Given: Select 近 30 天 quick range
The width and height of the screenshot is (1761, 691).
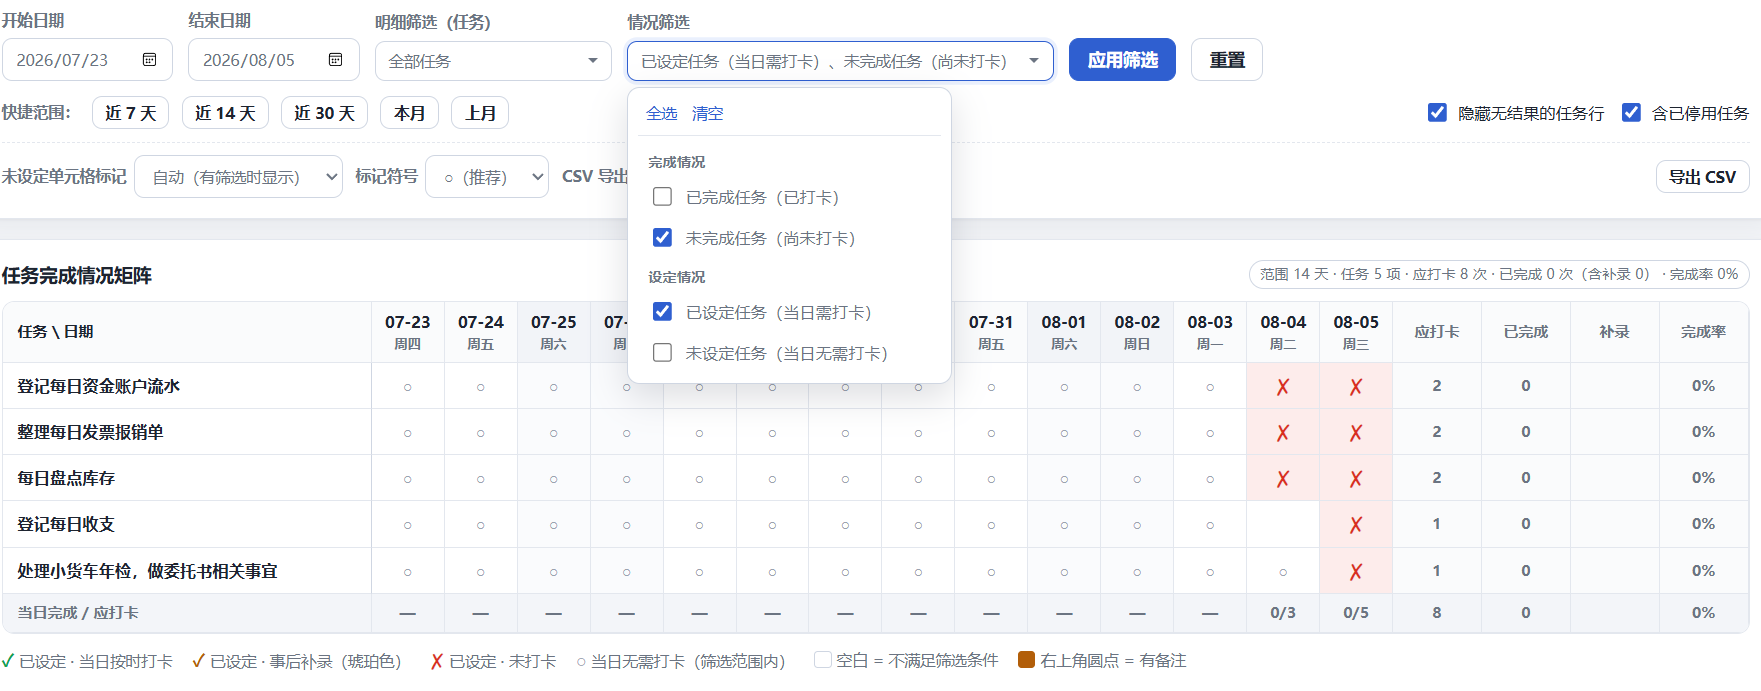Looking at the screenshot, I should tap(324, 113).
